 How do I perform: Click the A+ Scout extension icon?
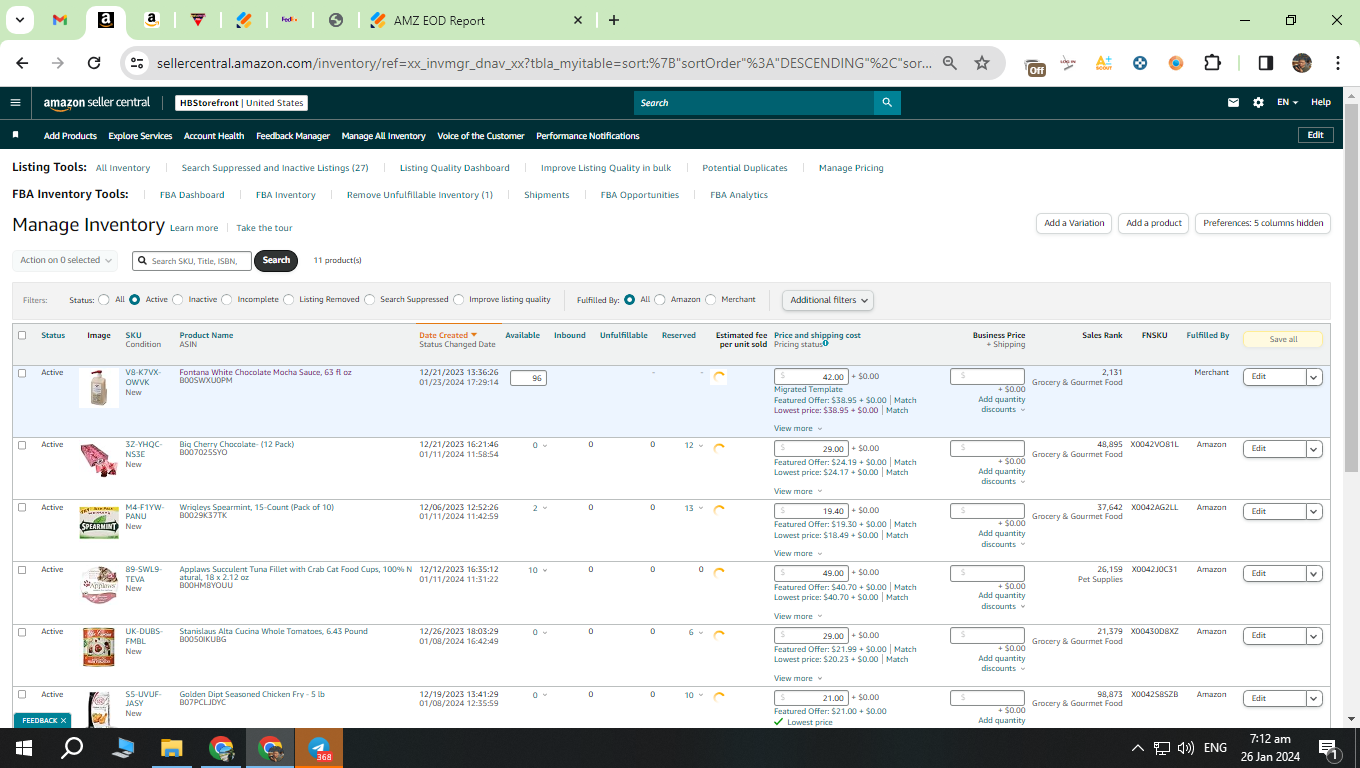click(1104, 63)
